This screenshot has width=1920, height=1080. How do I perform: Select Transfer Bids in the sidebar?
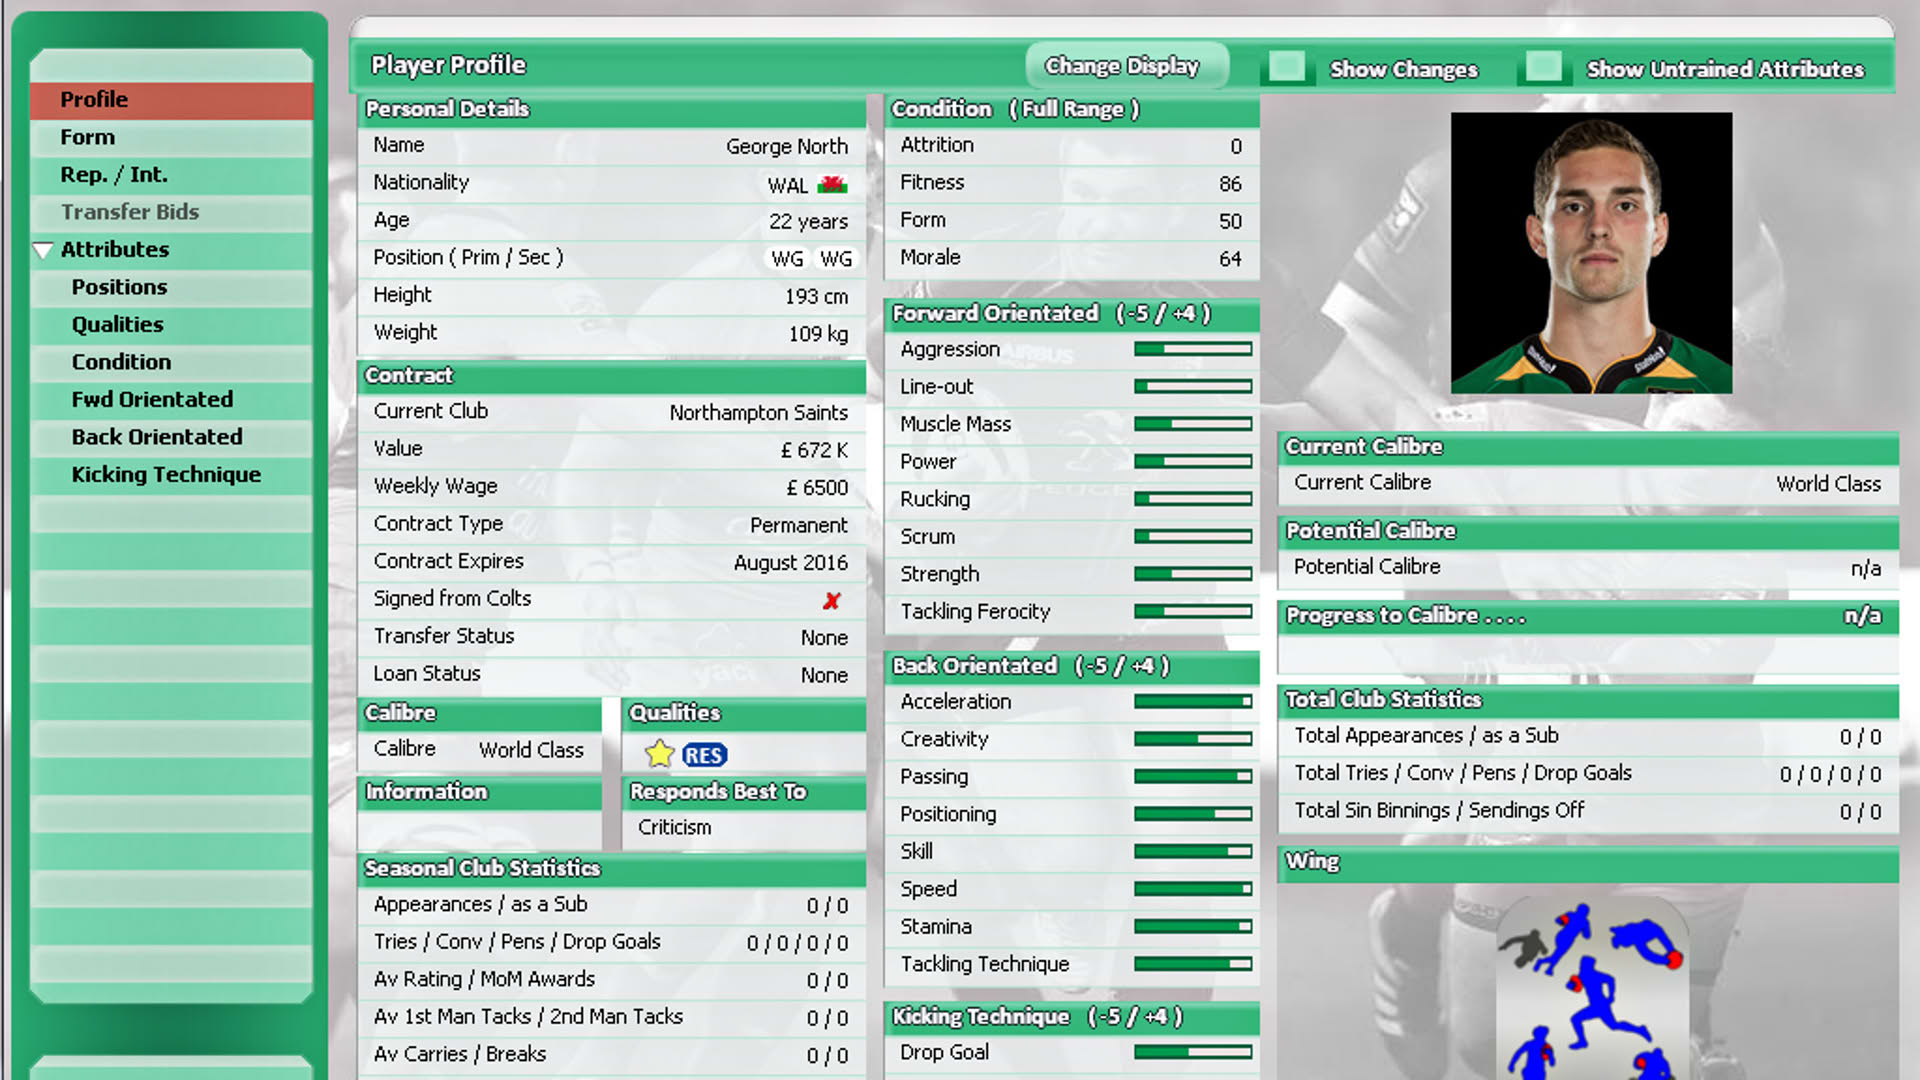pos(171,212)
